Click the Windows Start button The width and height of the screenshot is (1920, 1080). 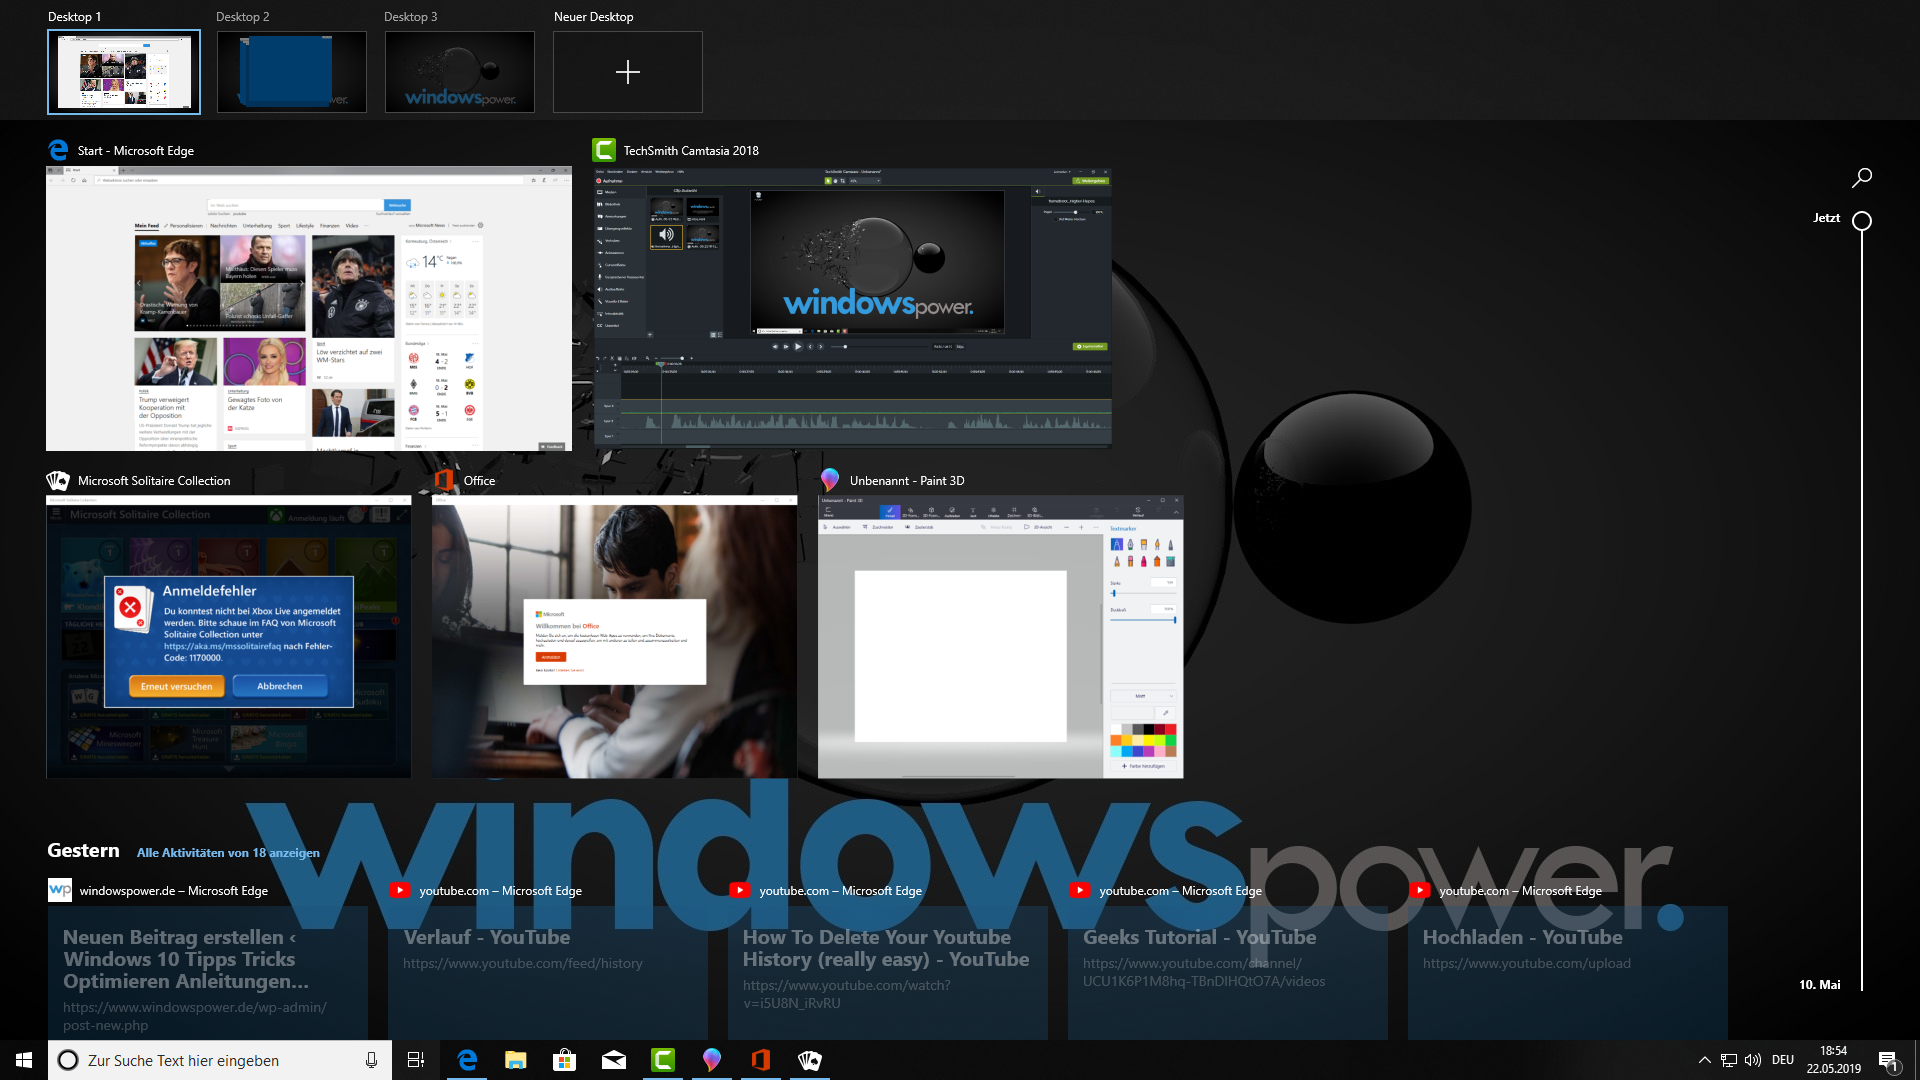coord(24,1060)
